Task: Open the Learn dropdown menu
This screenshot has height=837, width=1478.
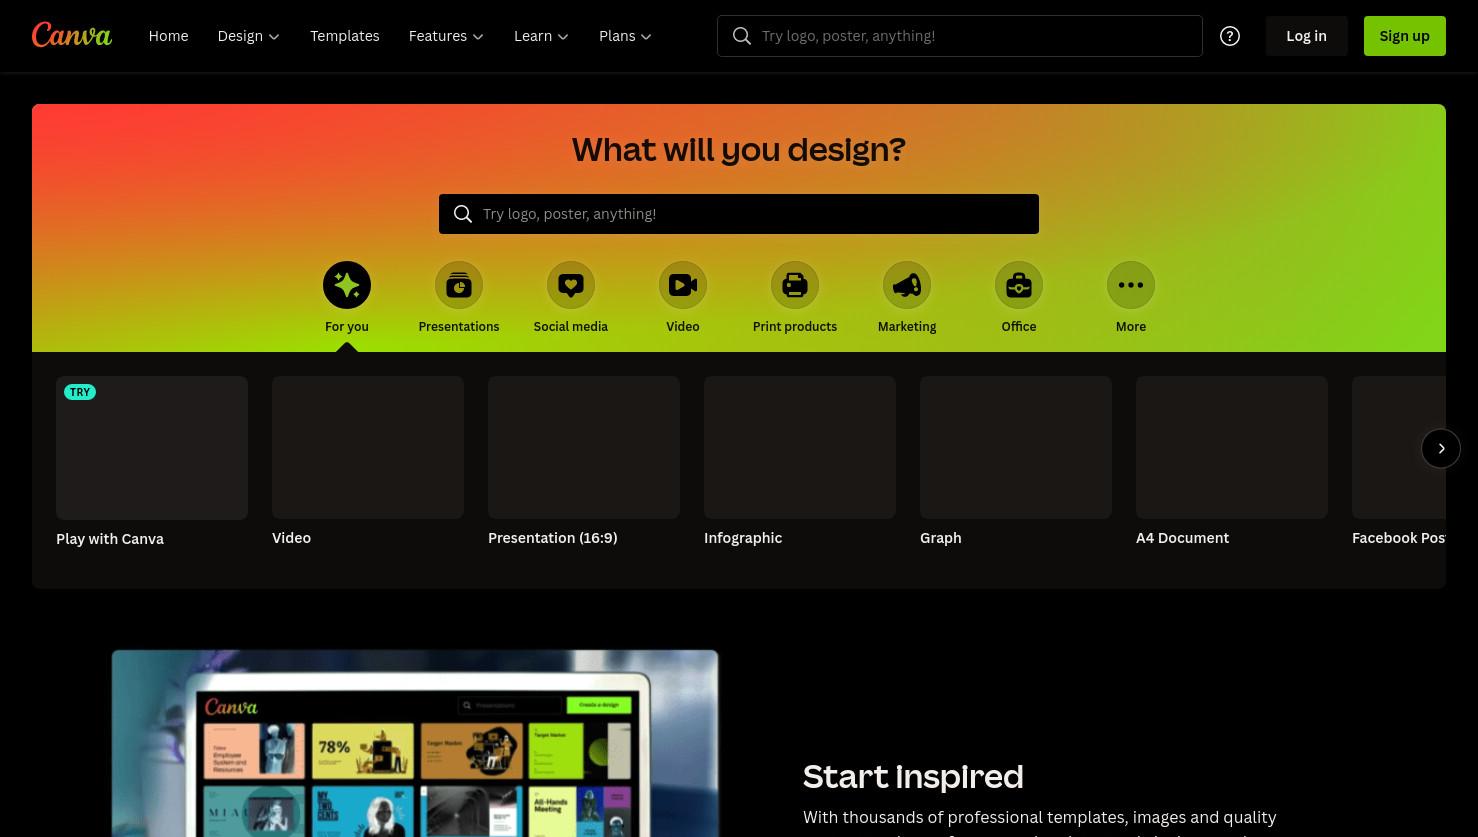Action: click(x=541, y=36)
